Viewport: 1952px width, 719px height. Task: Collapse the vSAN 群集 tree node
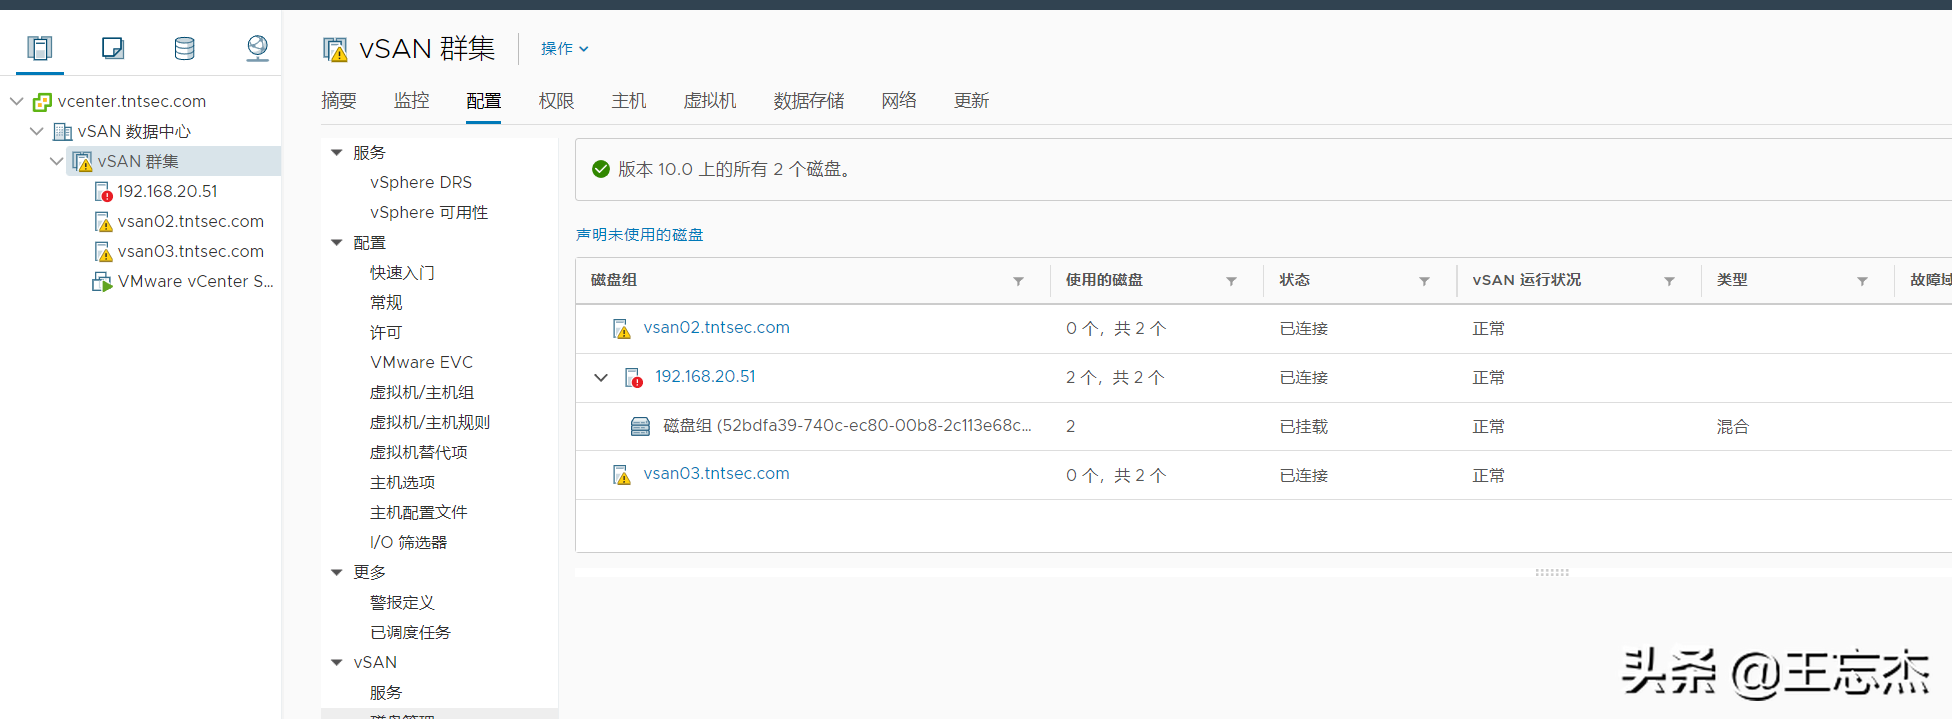pos(57,161)
